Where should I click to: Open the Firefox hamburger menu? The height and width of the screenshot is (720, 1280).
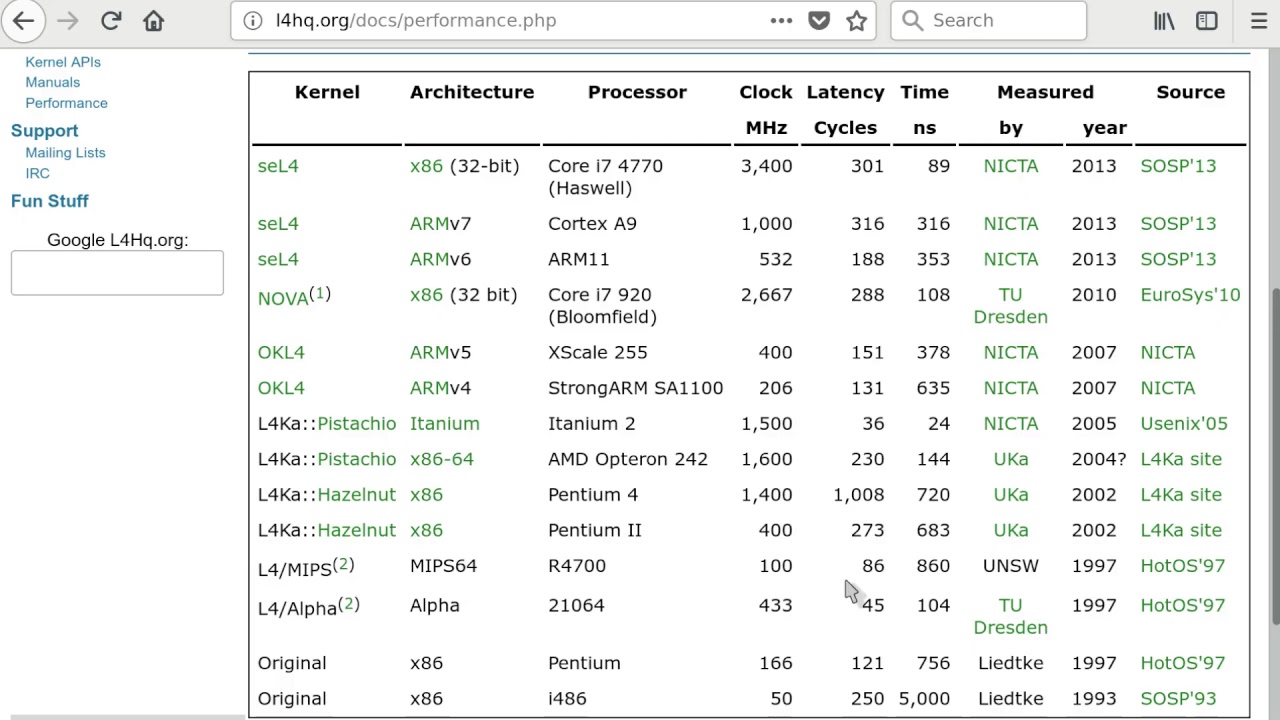[x=1259, y=20]
